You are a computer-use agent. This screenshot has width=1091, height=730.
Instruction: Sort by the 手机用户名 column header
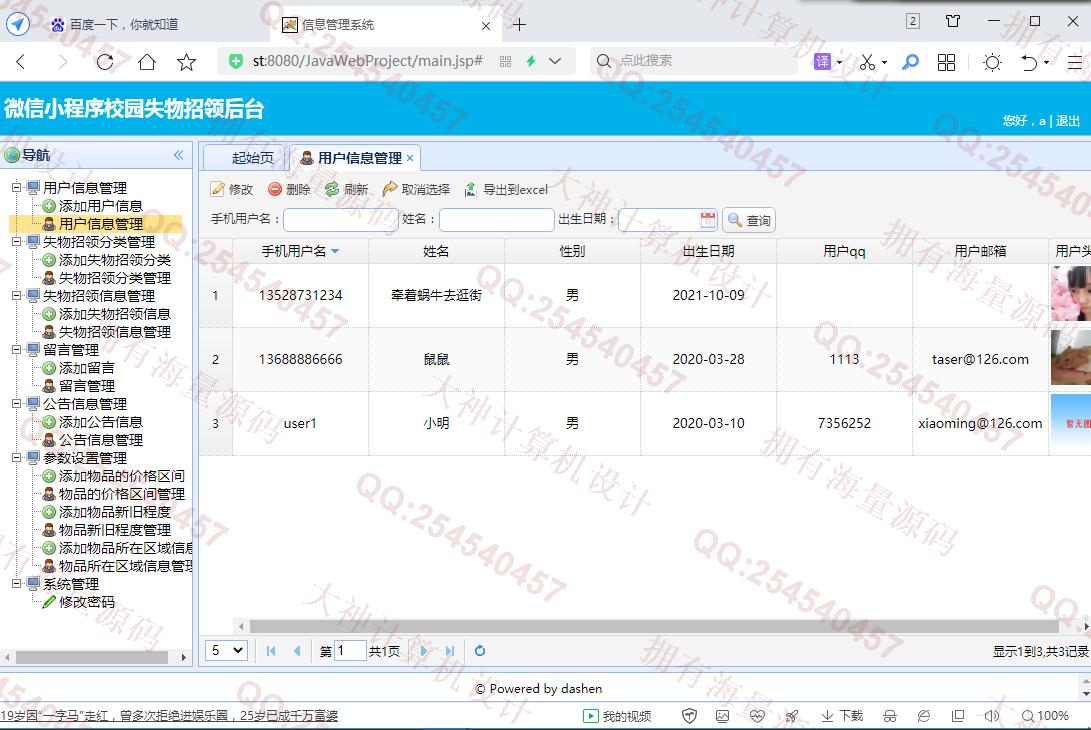click(x=299, y=251)
